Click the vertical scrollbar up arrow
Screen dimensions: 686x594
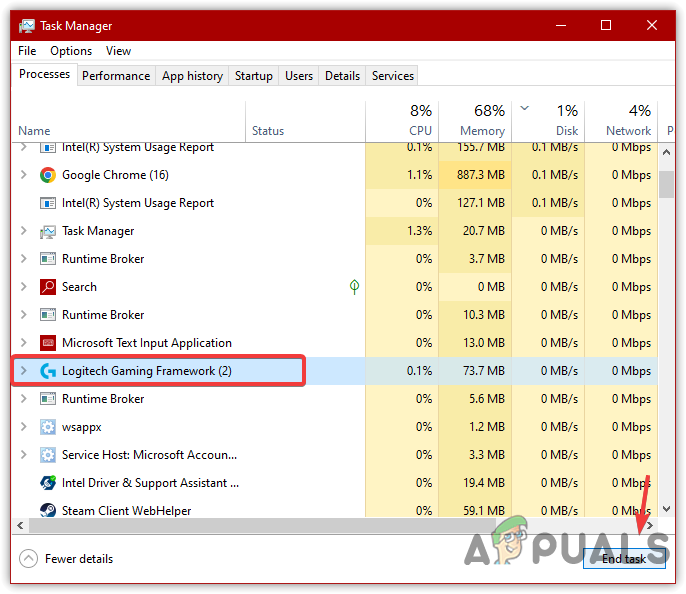click(666, 152)
